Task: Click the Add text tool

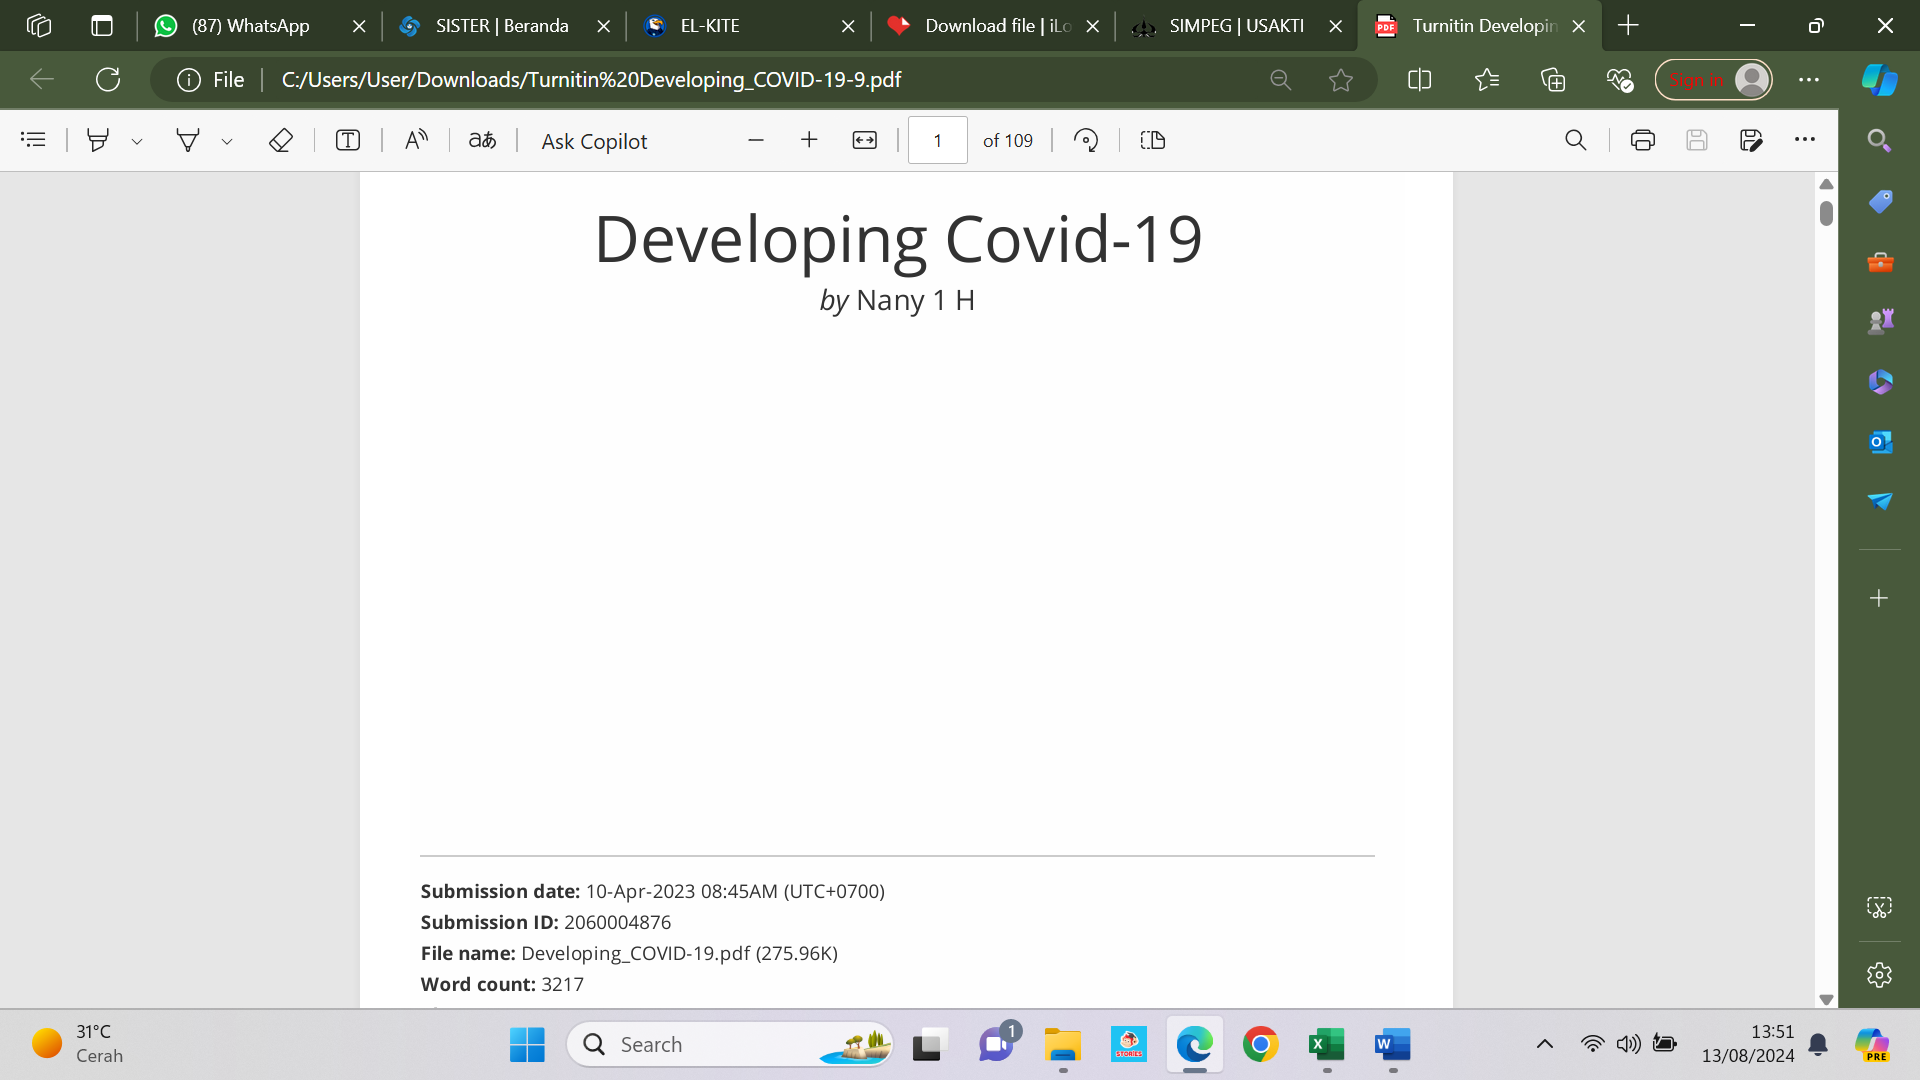Action: [348, 140]
